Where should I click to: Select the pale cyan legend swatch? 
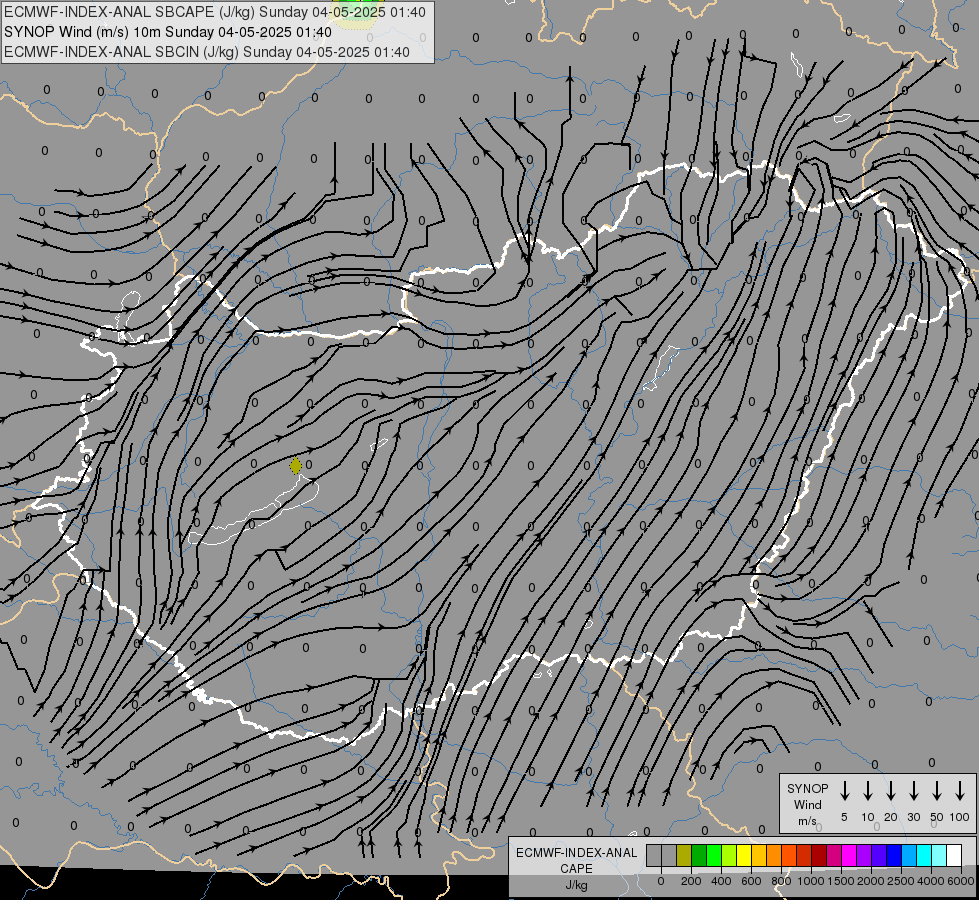coord(939,856)
